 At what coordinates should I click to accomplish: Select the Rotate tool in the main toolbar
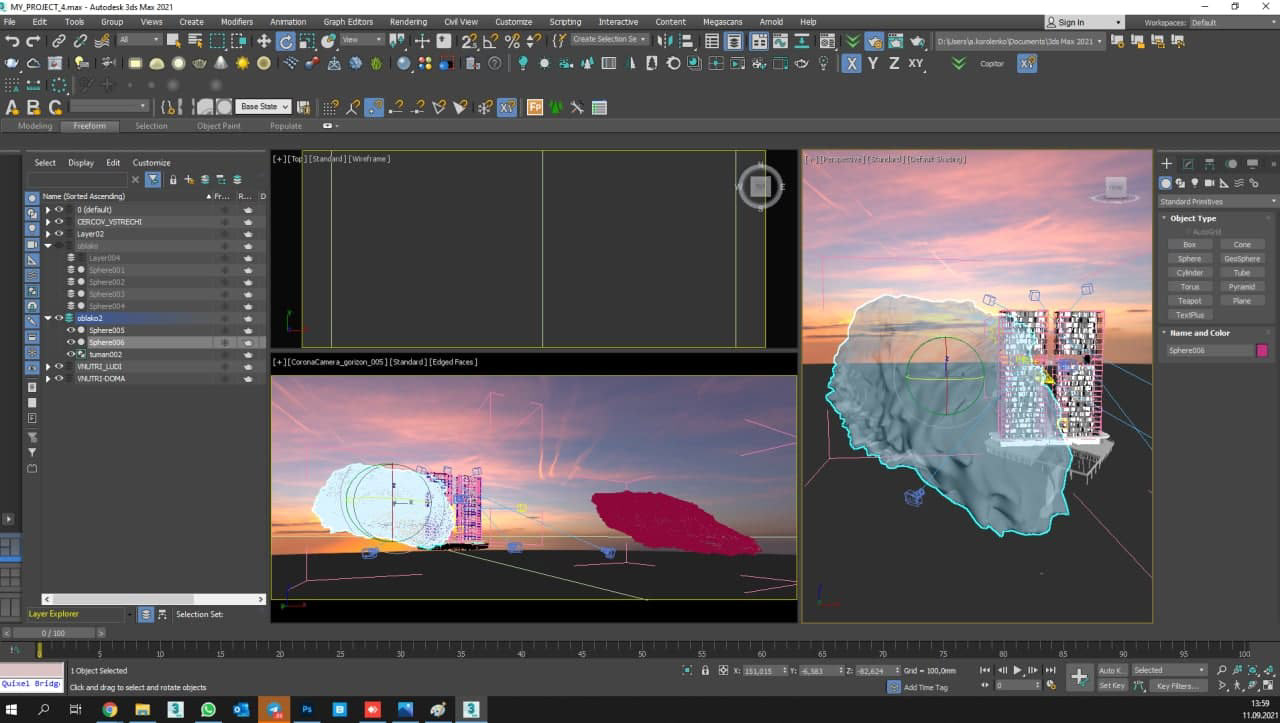pos(286,41)
